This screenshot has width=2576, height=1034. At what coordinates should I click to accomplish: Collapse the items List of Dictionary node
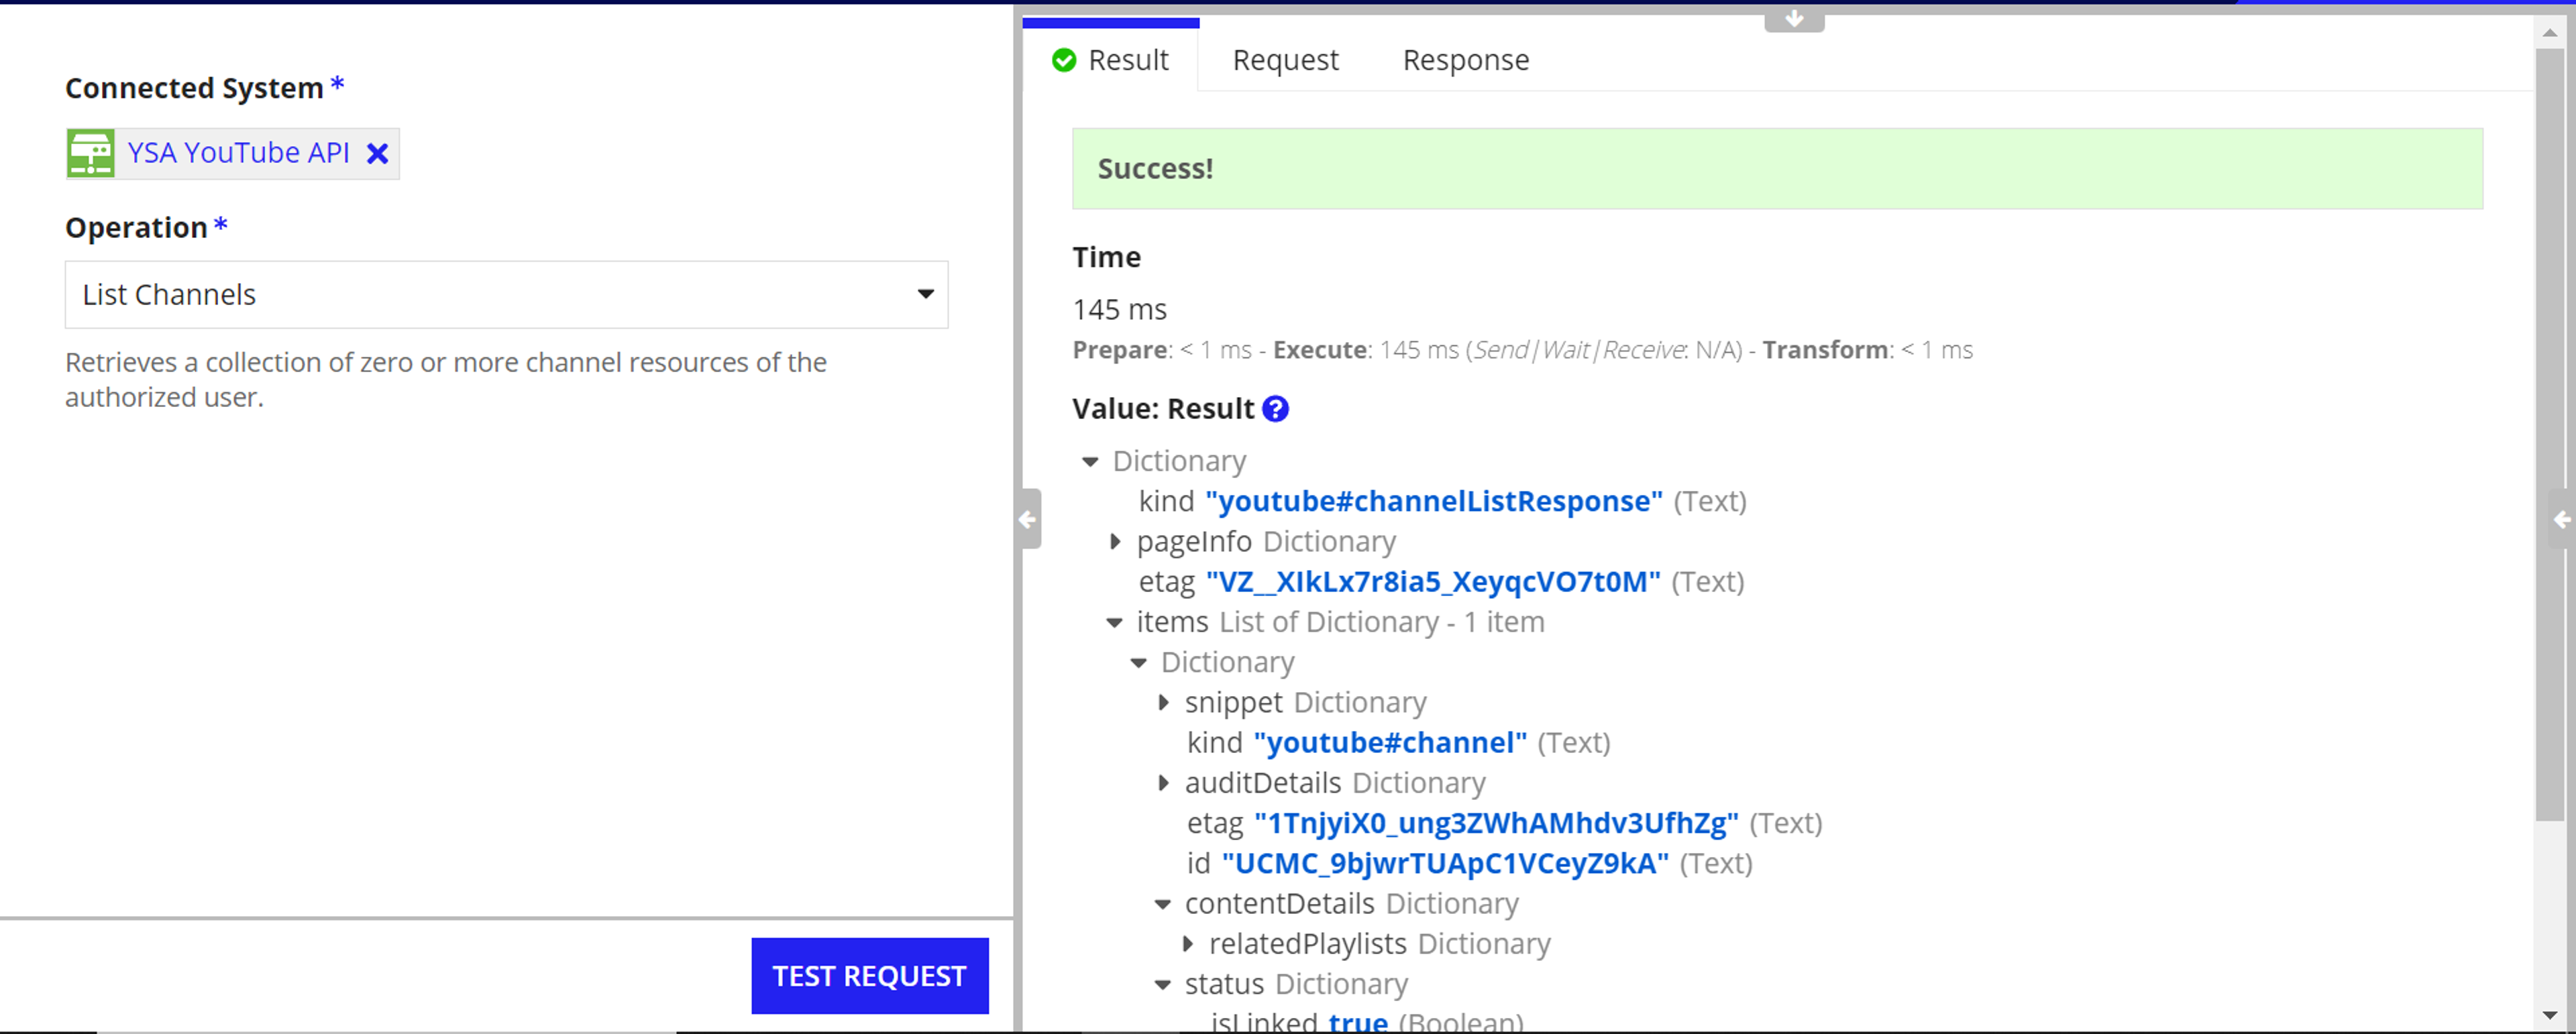click(1114, 622)
